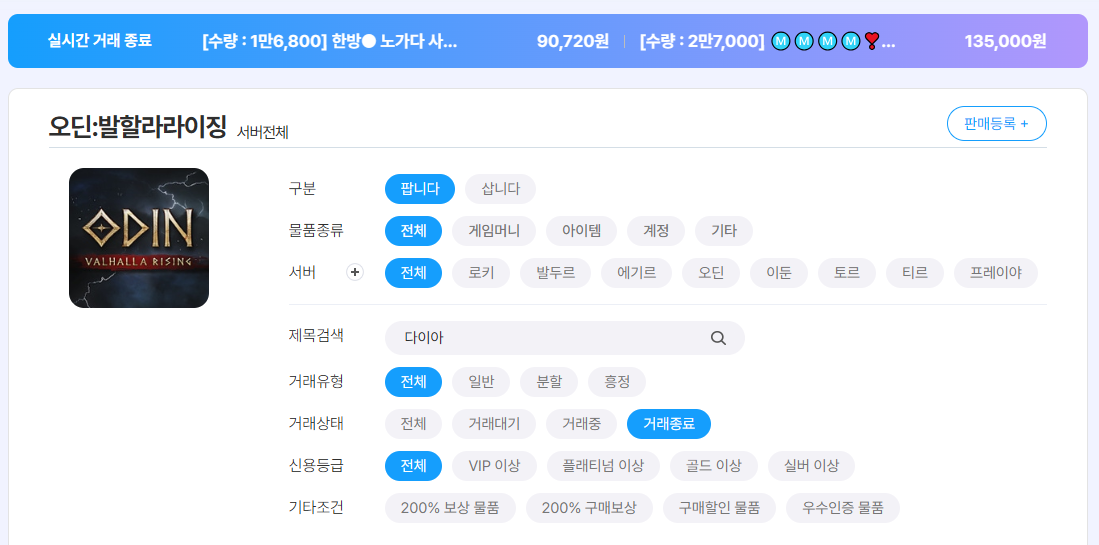
Task: Expand server list with plus icon
Action: point(355,272)
